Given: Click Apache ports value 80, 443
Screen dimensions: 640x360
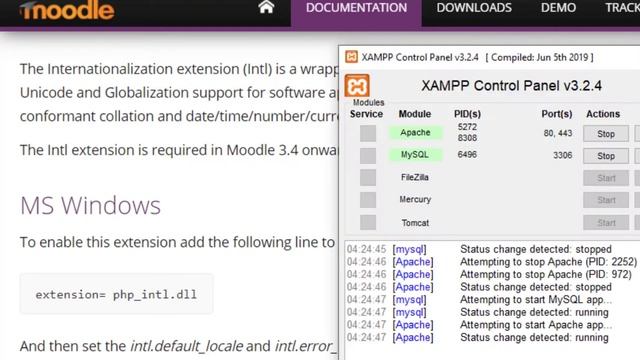Looking at the screenshot, I should pos(558,133).
